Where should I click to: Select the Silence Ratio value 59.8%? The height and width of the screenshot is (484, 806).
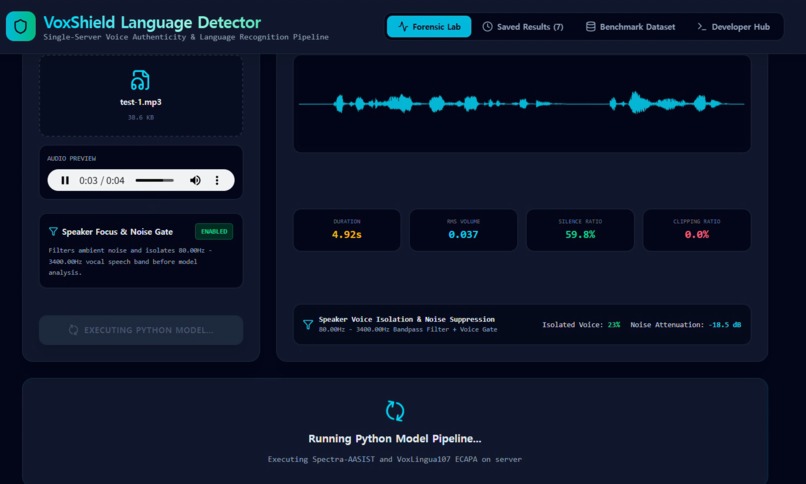point(580,235)
